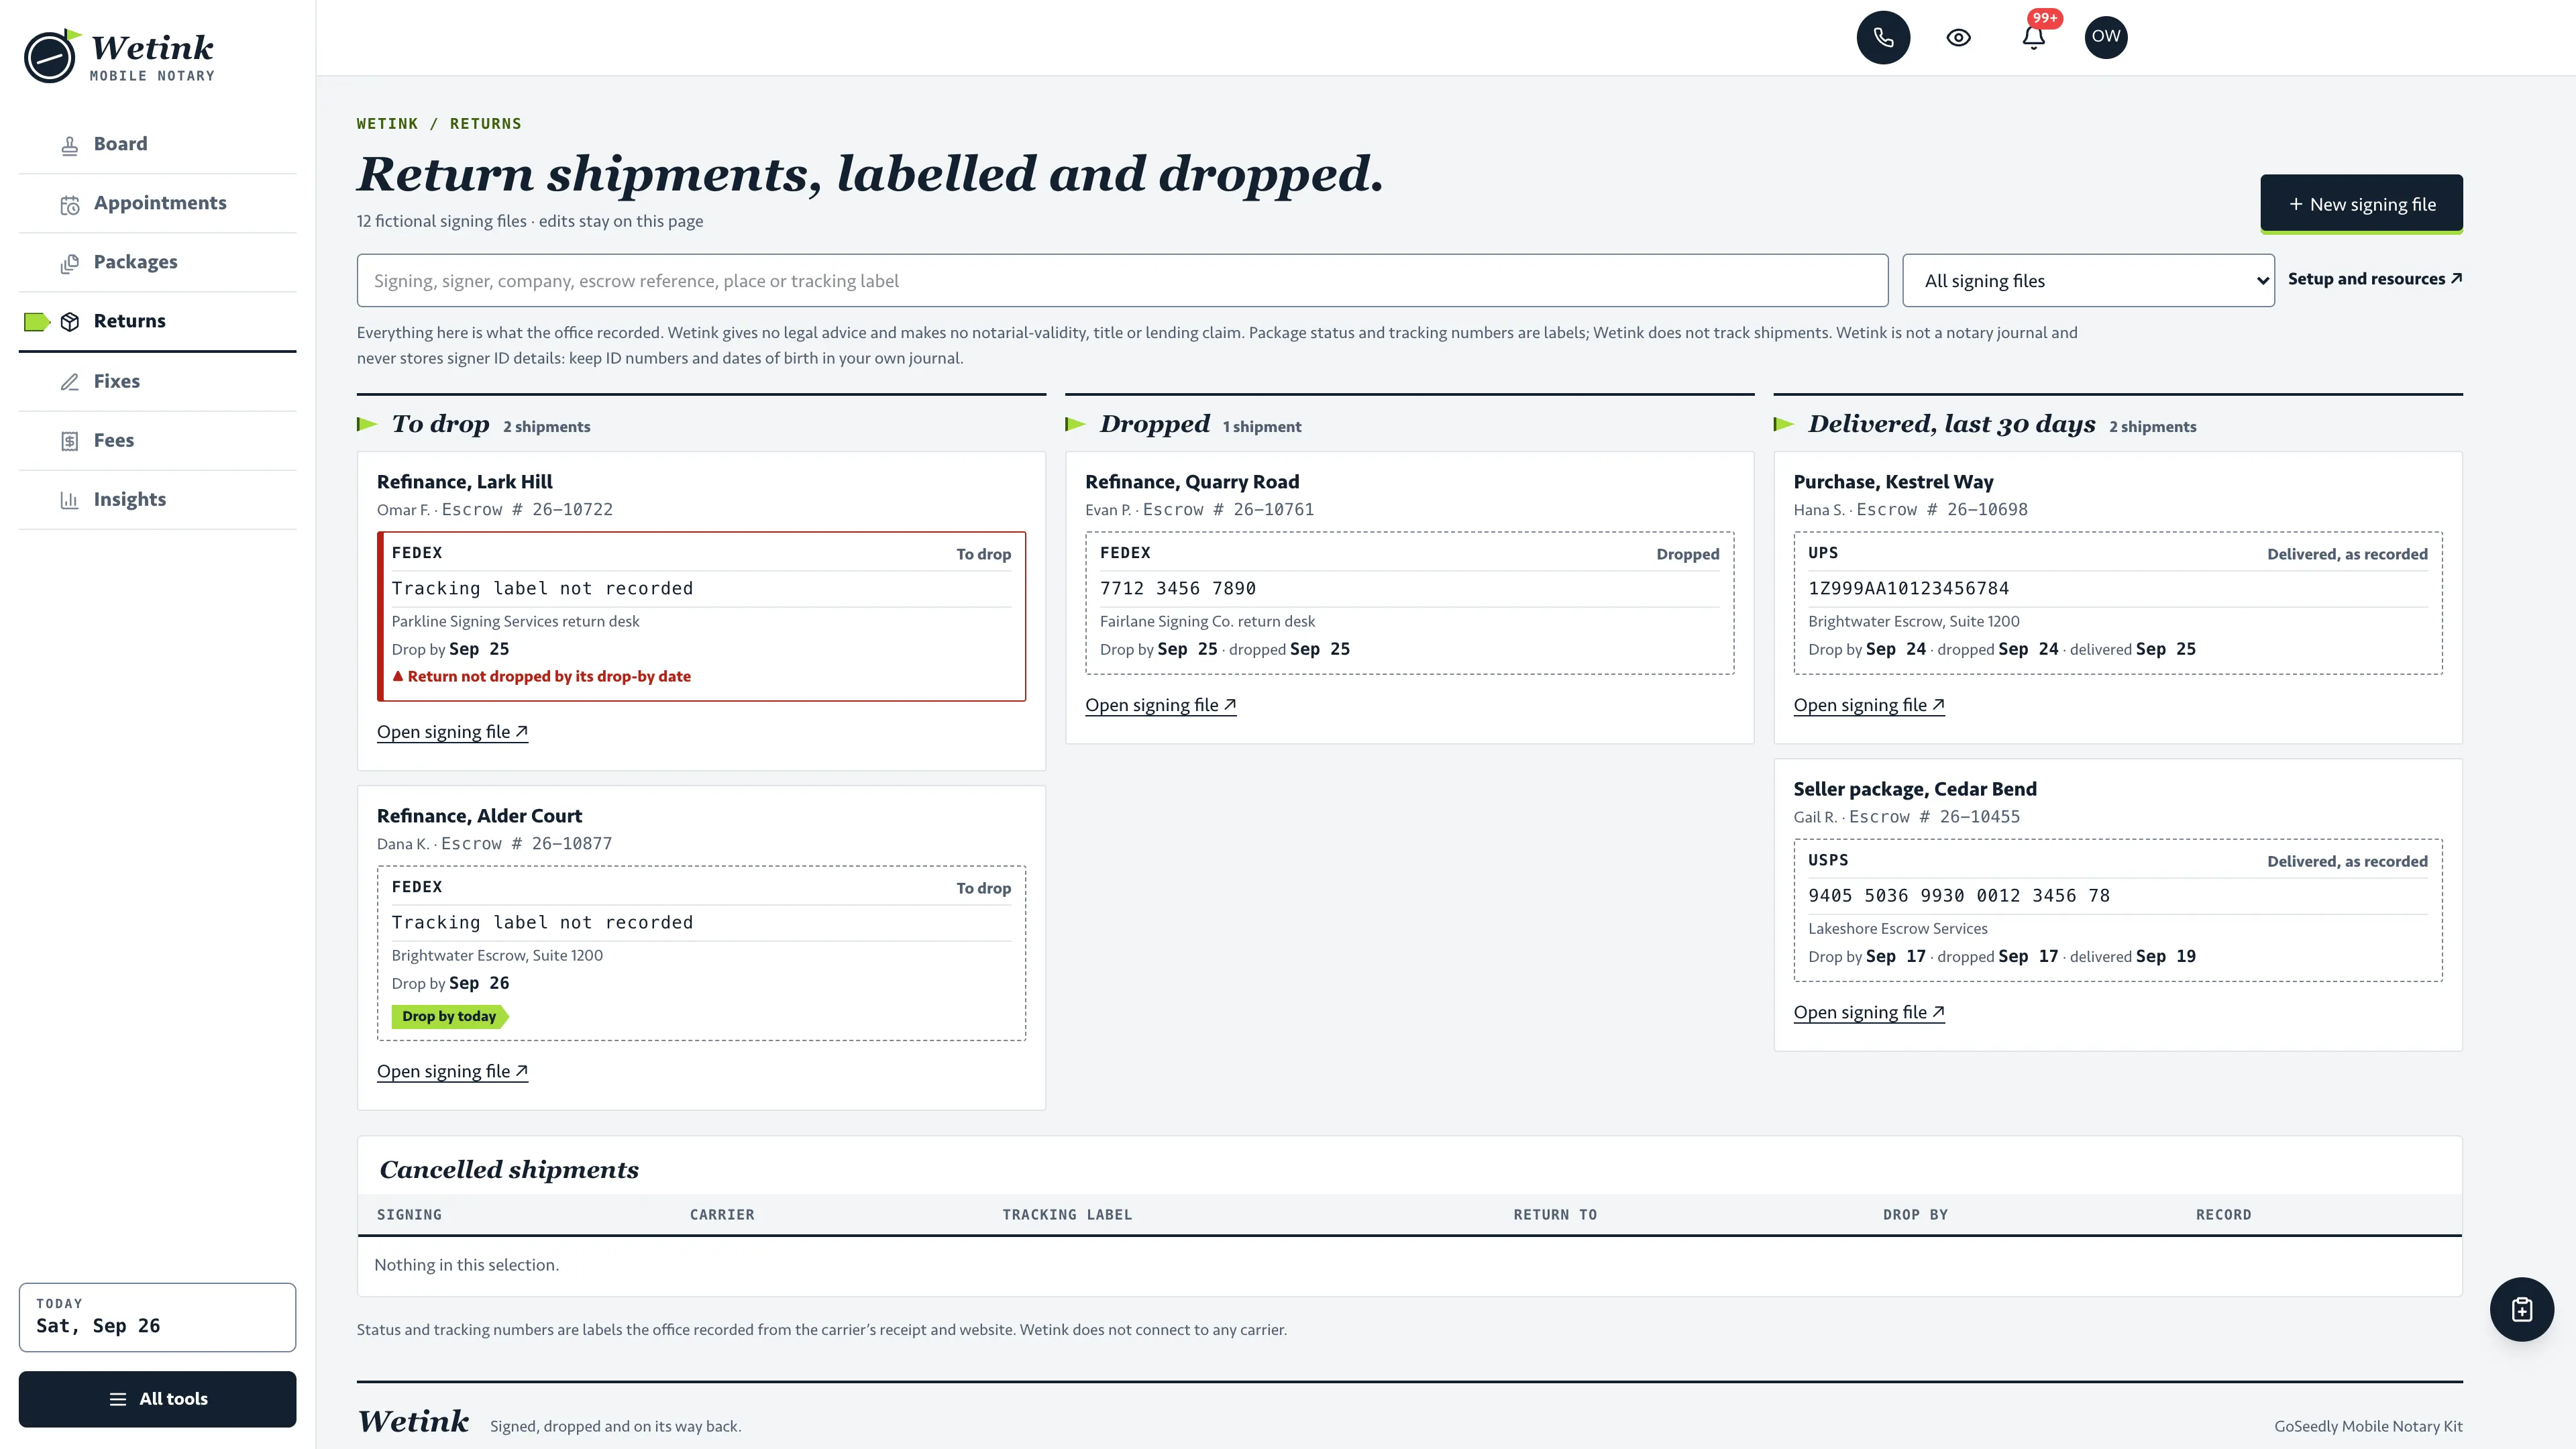Open Insights in sidebar

(x=157, y=499)
